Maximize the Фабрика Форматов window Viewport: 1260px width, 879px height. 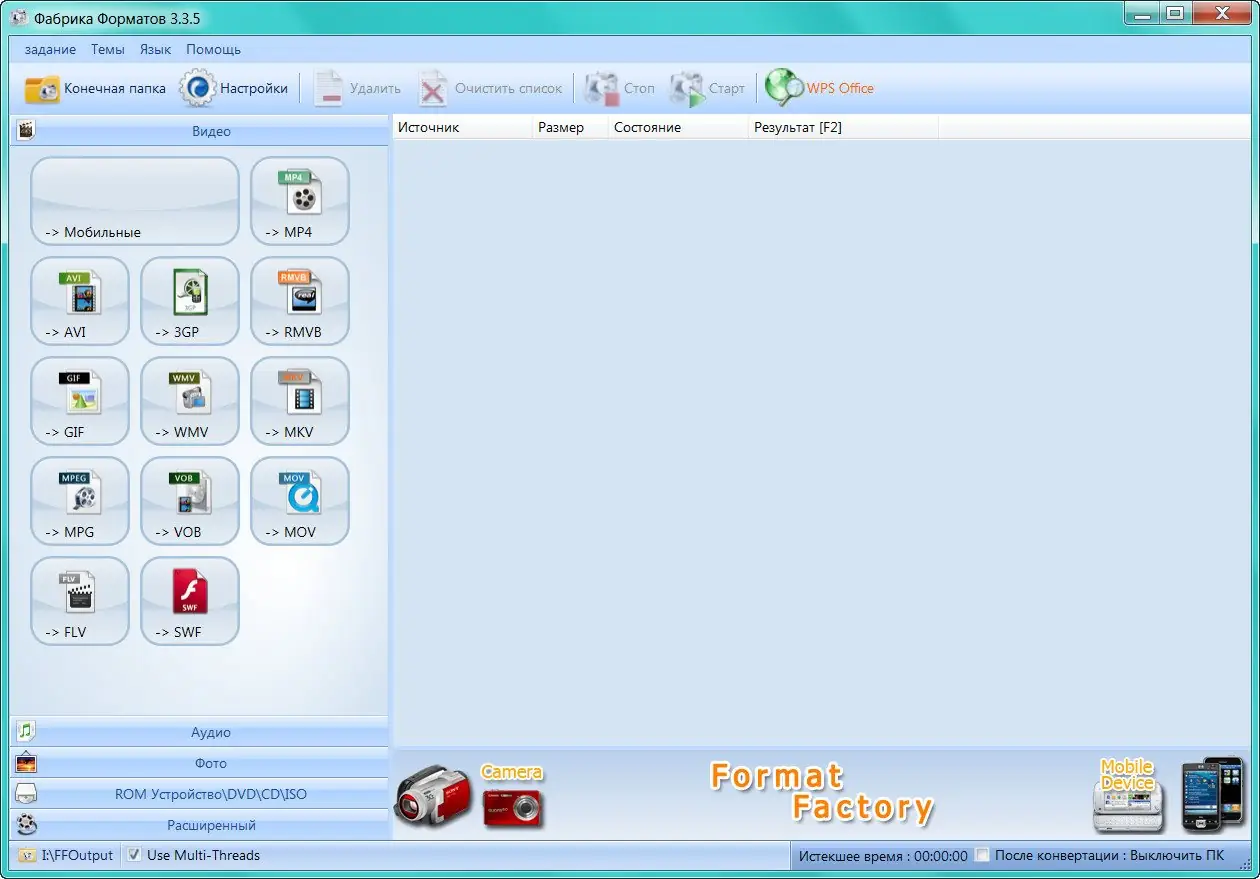1174,13
